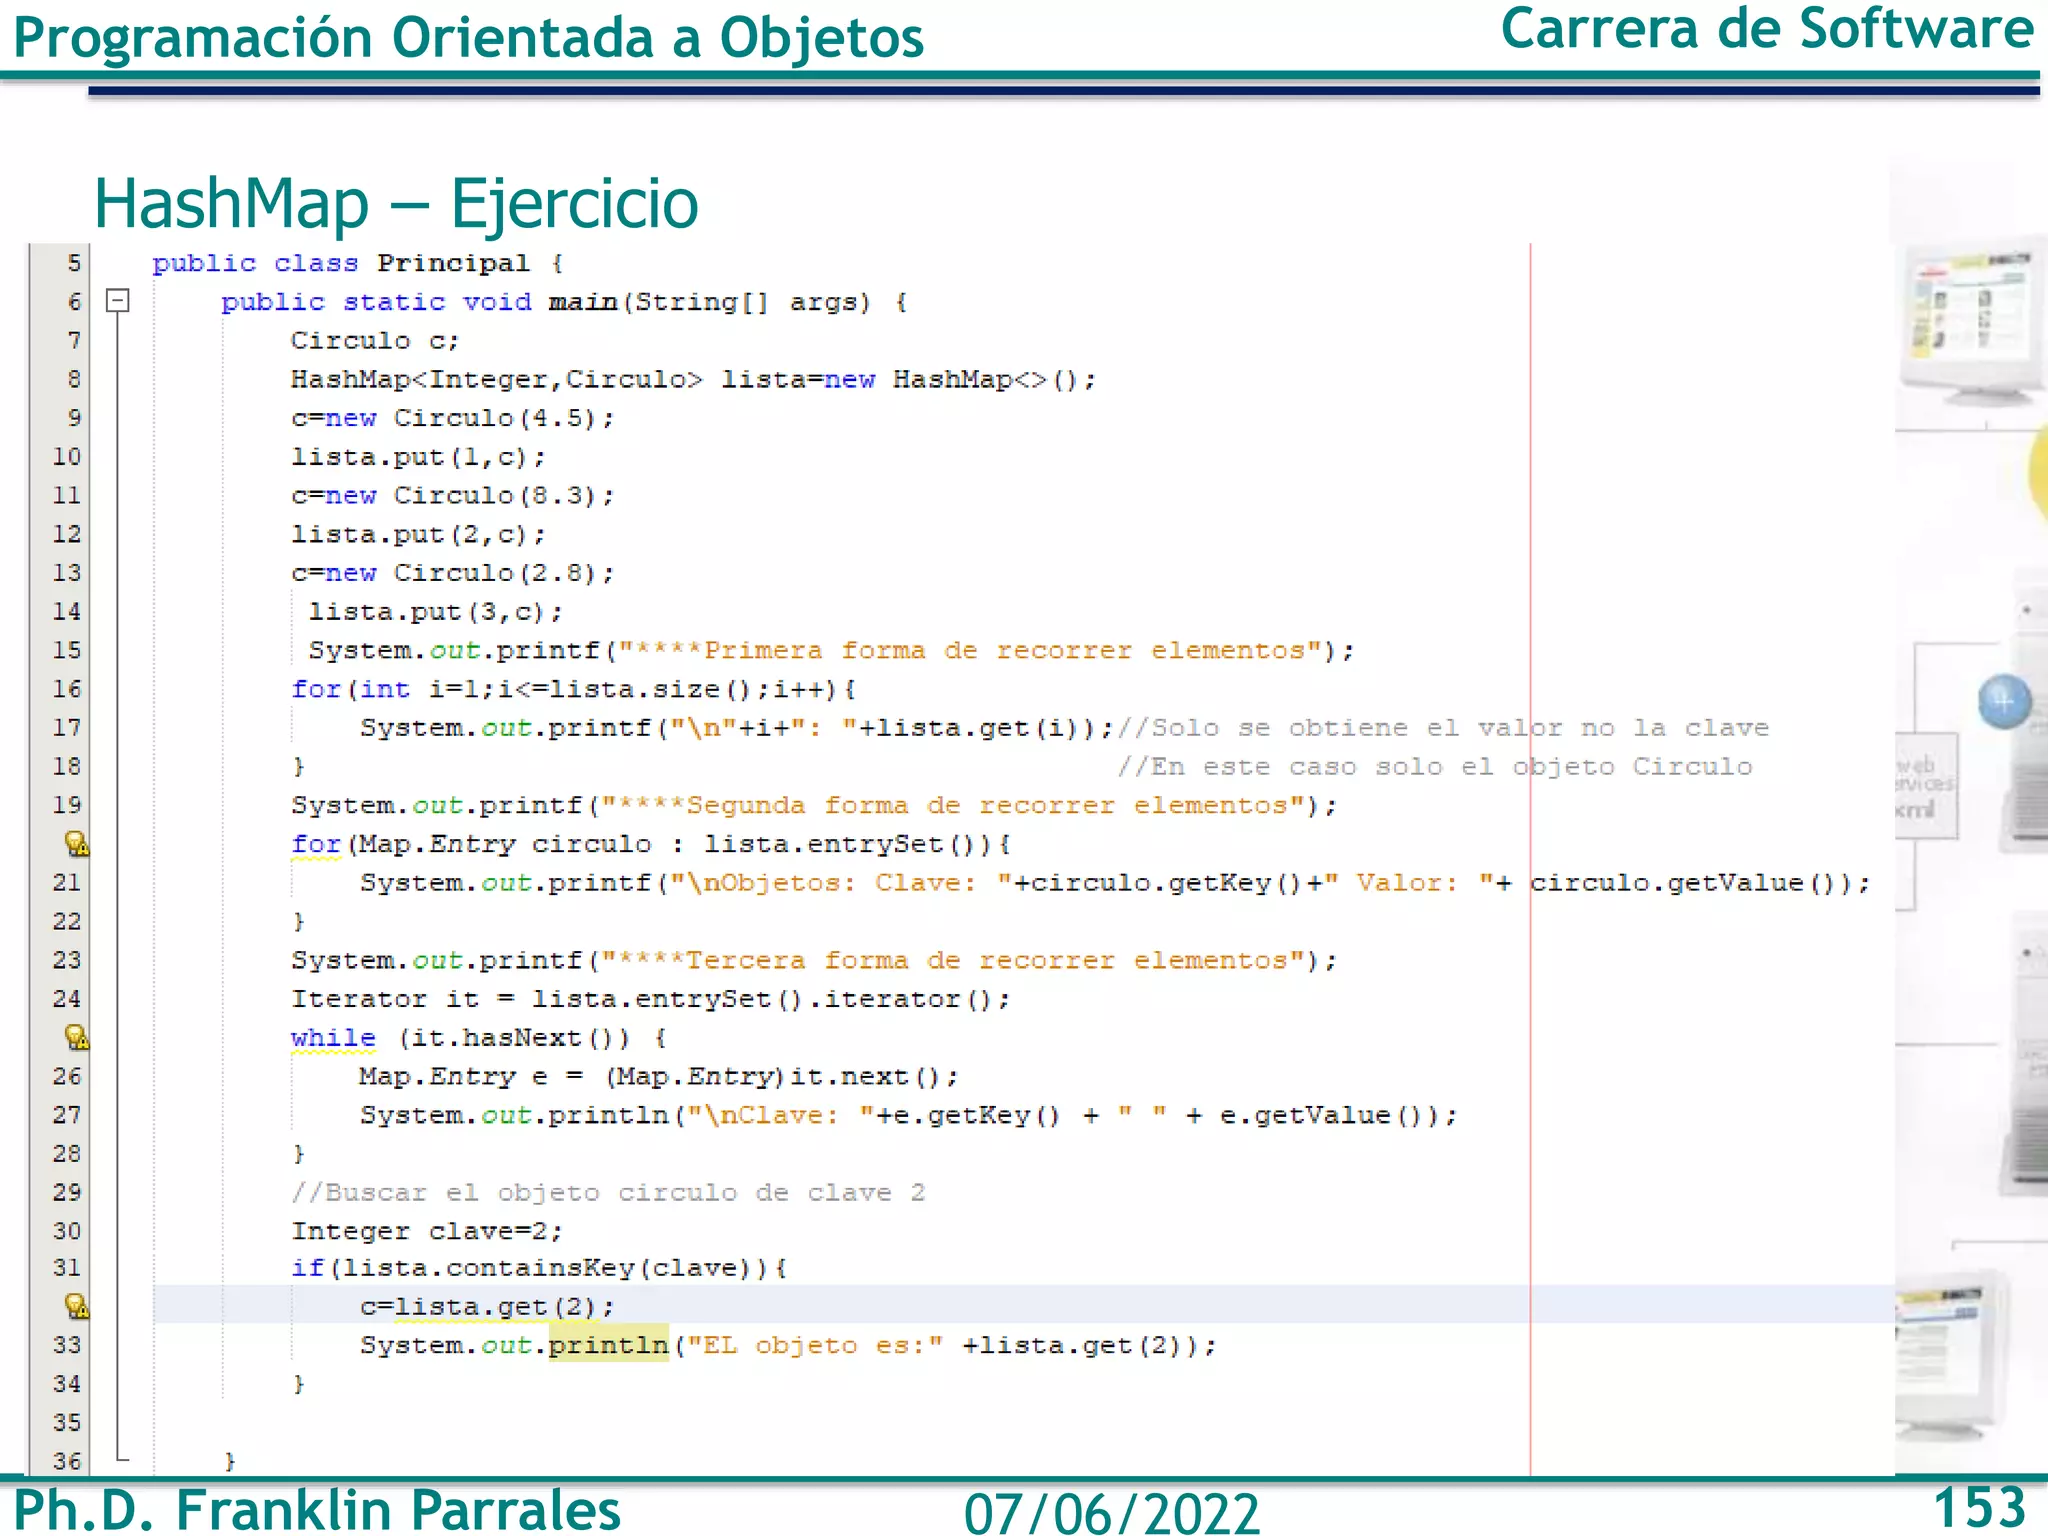The width and height of the screenshot is (2048, 1536).
Task: Click line number 31 in the gutter
Action: (x=67, y=1268)
